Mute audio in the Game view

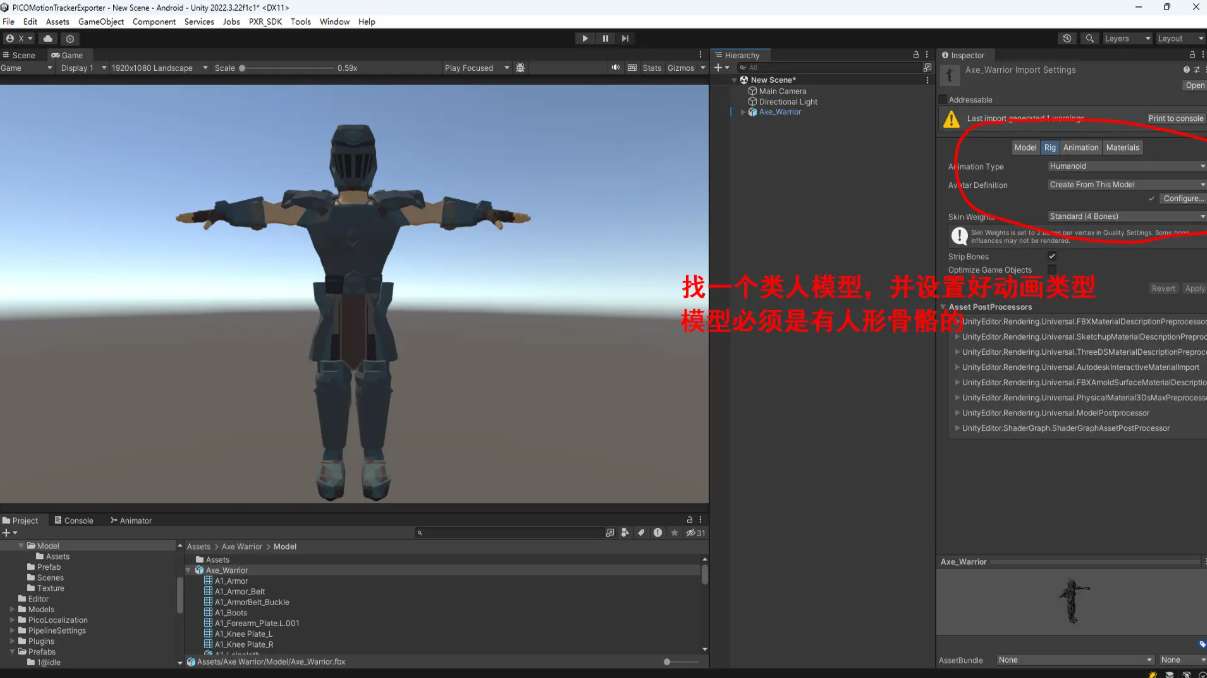point(616,68)
